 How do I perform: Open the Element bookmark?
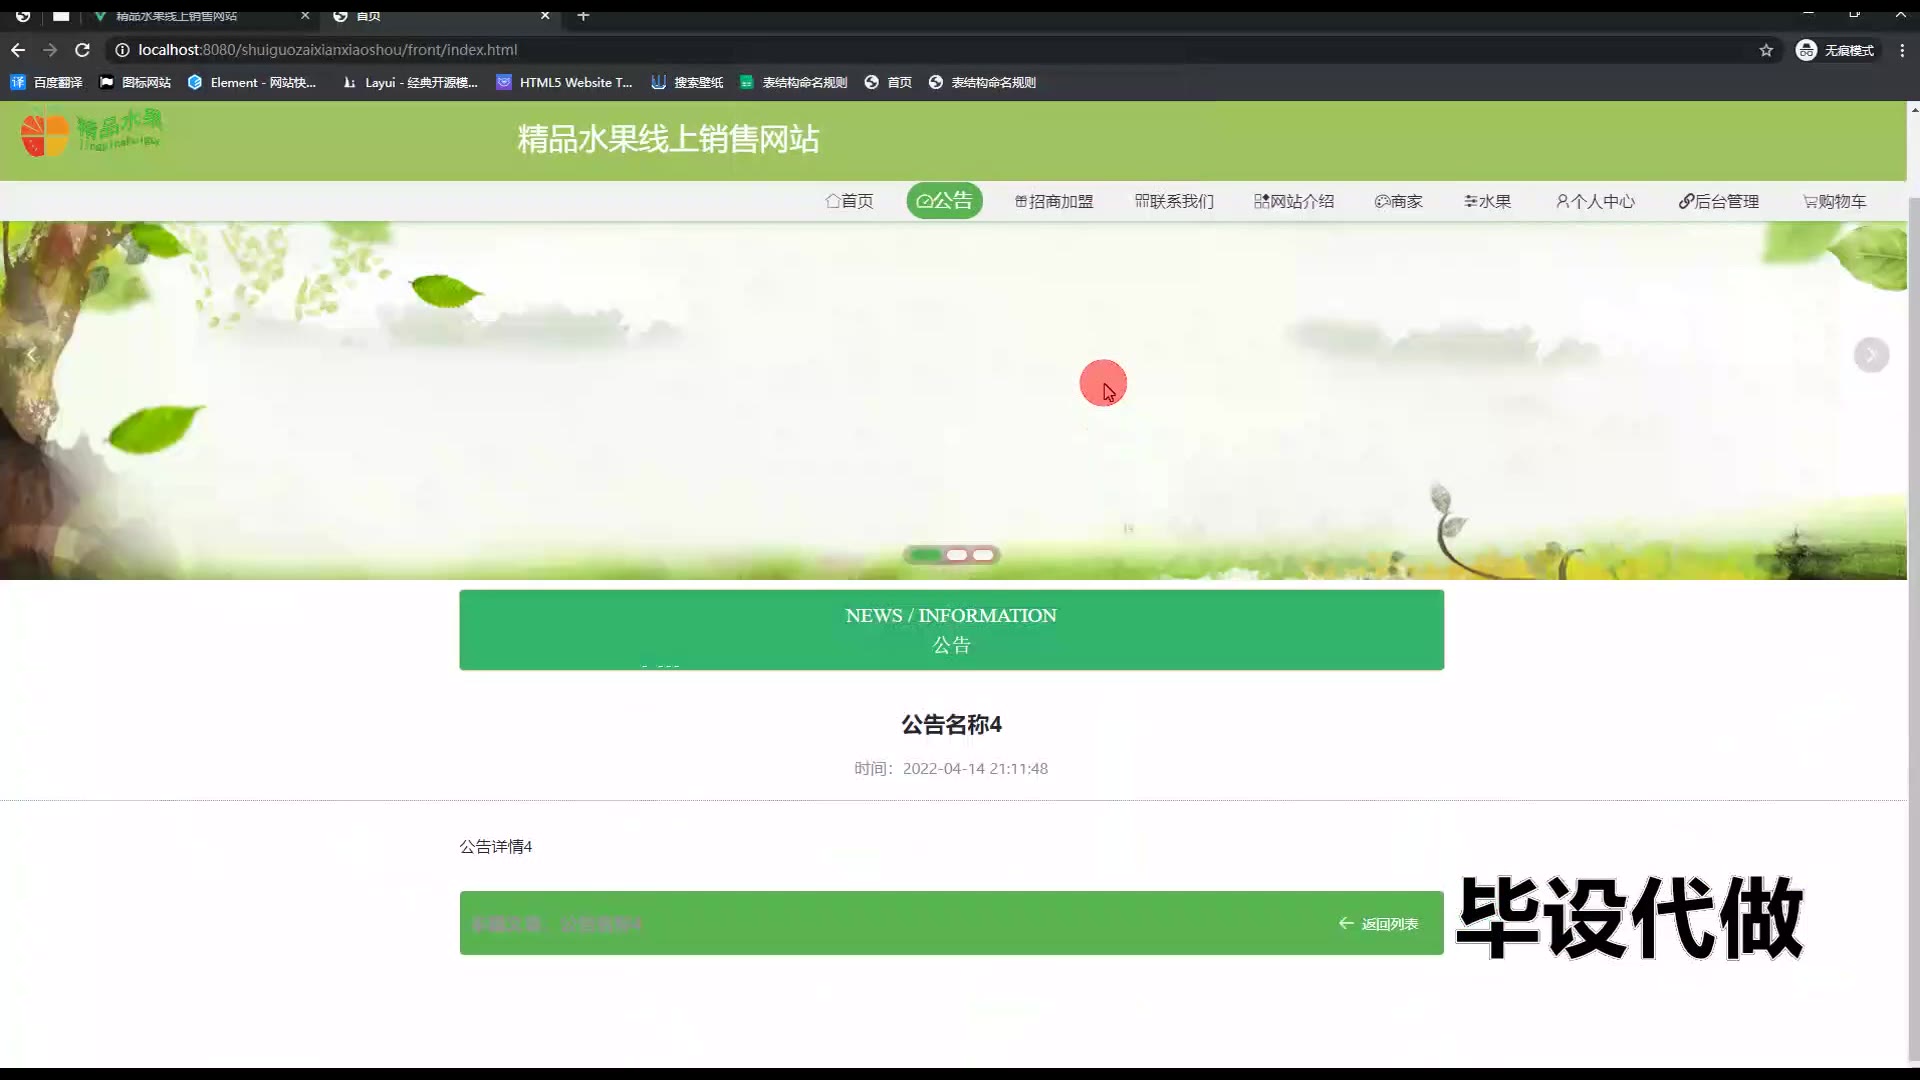click(x=252, y=82)
